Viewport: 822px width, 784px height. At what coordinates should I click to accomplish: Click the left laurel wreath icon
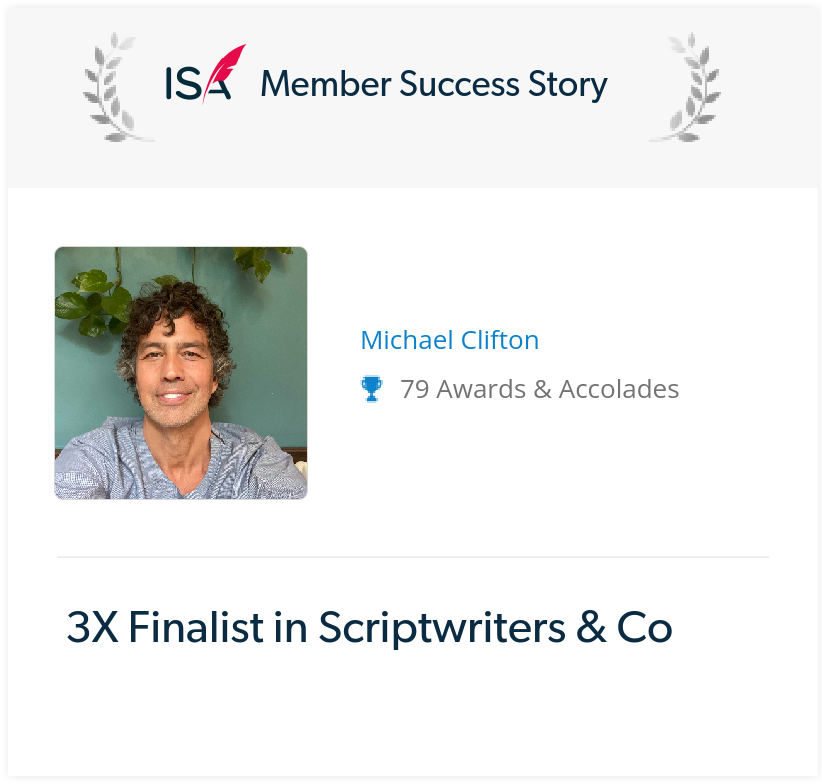point(116,87)
